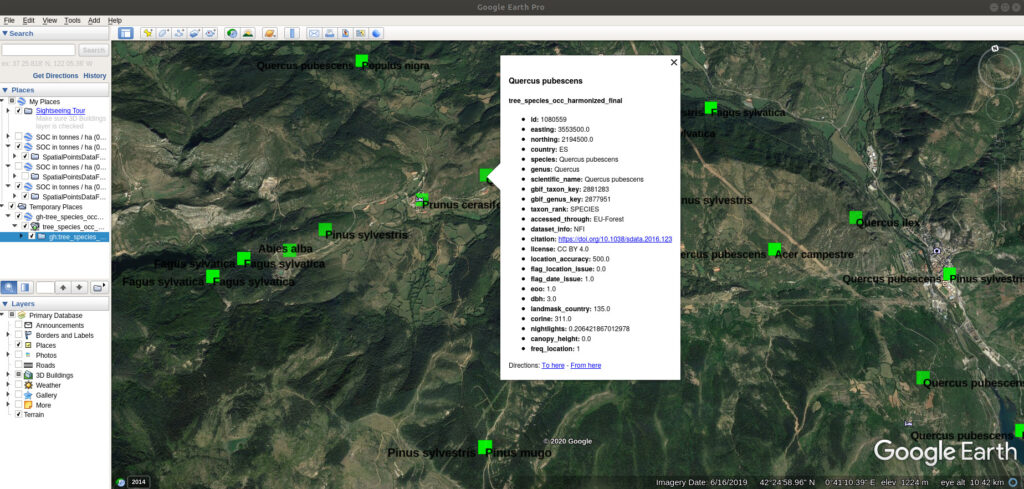Toggle sunlight across the landscape icon
The height and width of the screenshot is (489, 1024).
tap(248, 33)
